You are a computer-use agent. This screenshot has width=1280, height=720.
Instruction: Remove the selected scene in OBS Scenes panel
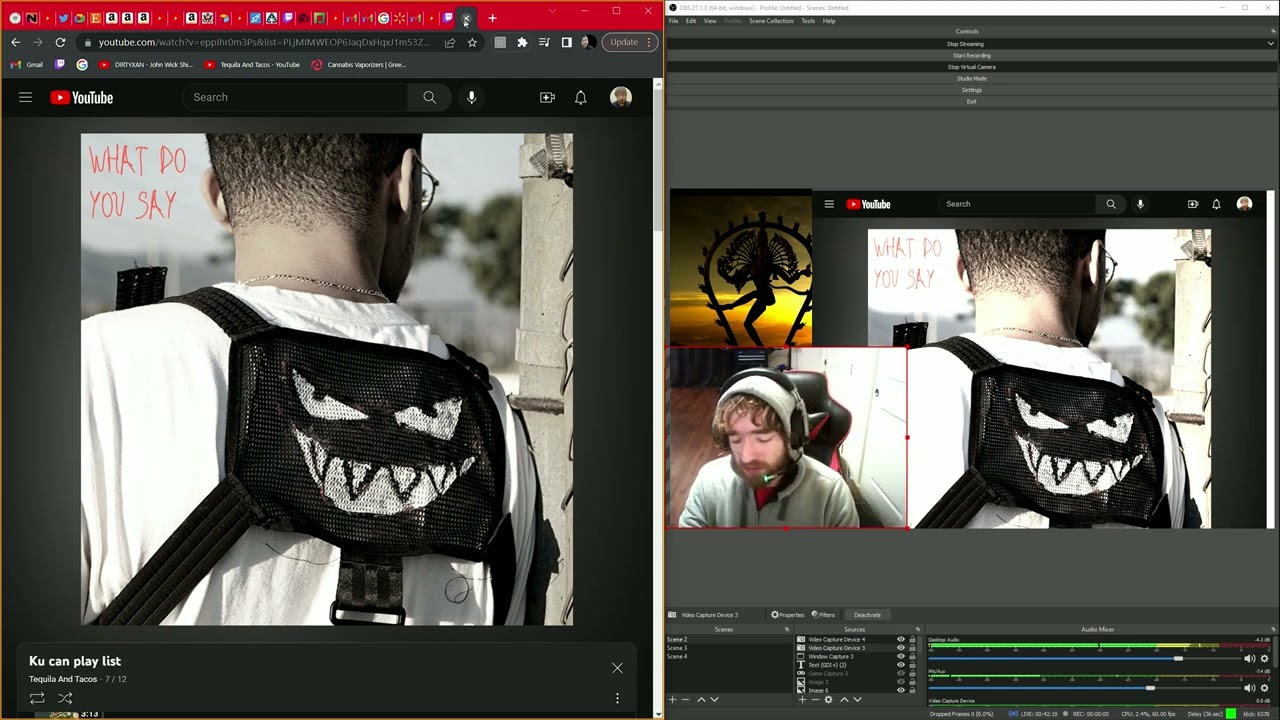(x=685, y=700)
